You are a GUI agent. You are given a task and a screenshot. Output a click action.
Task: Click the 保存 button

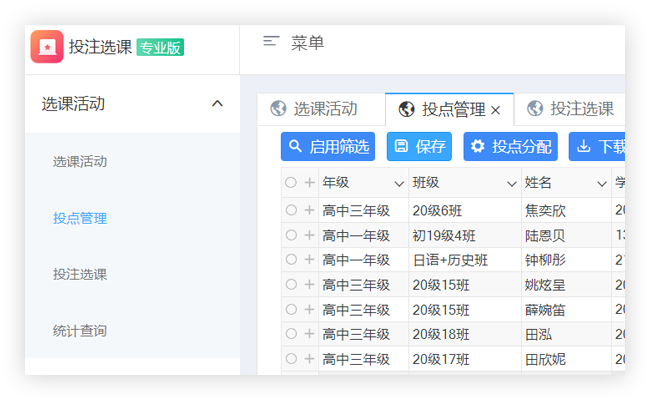pyautogui.click(x=419, y=146)
